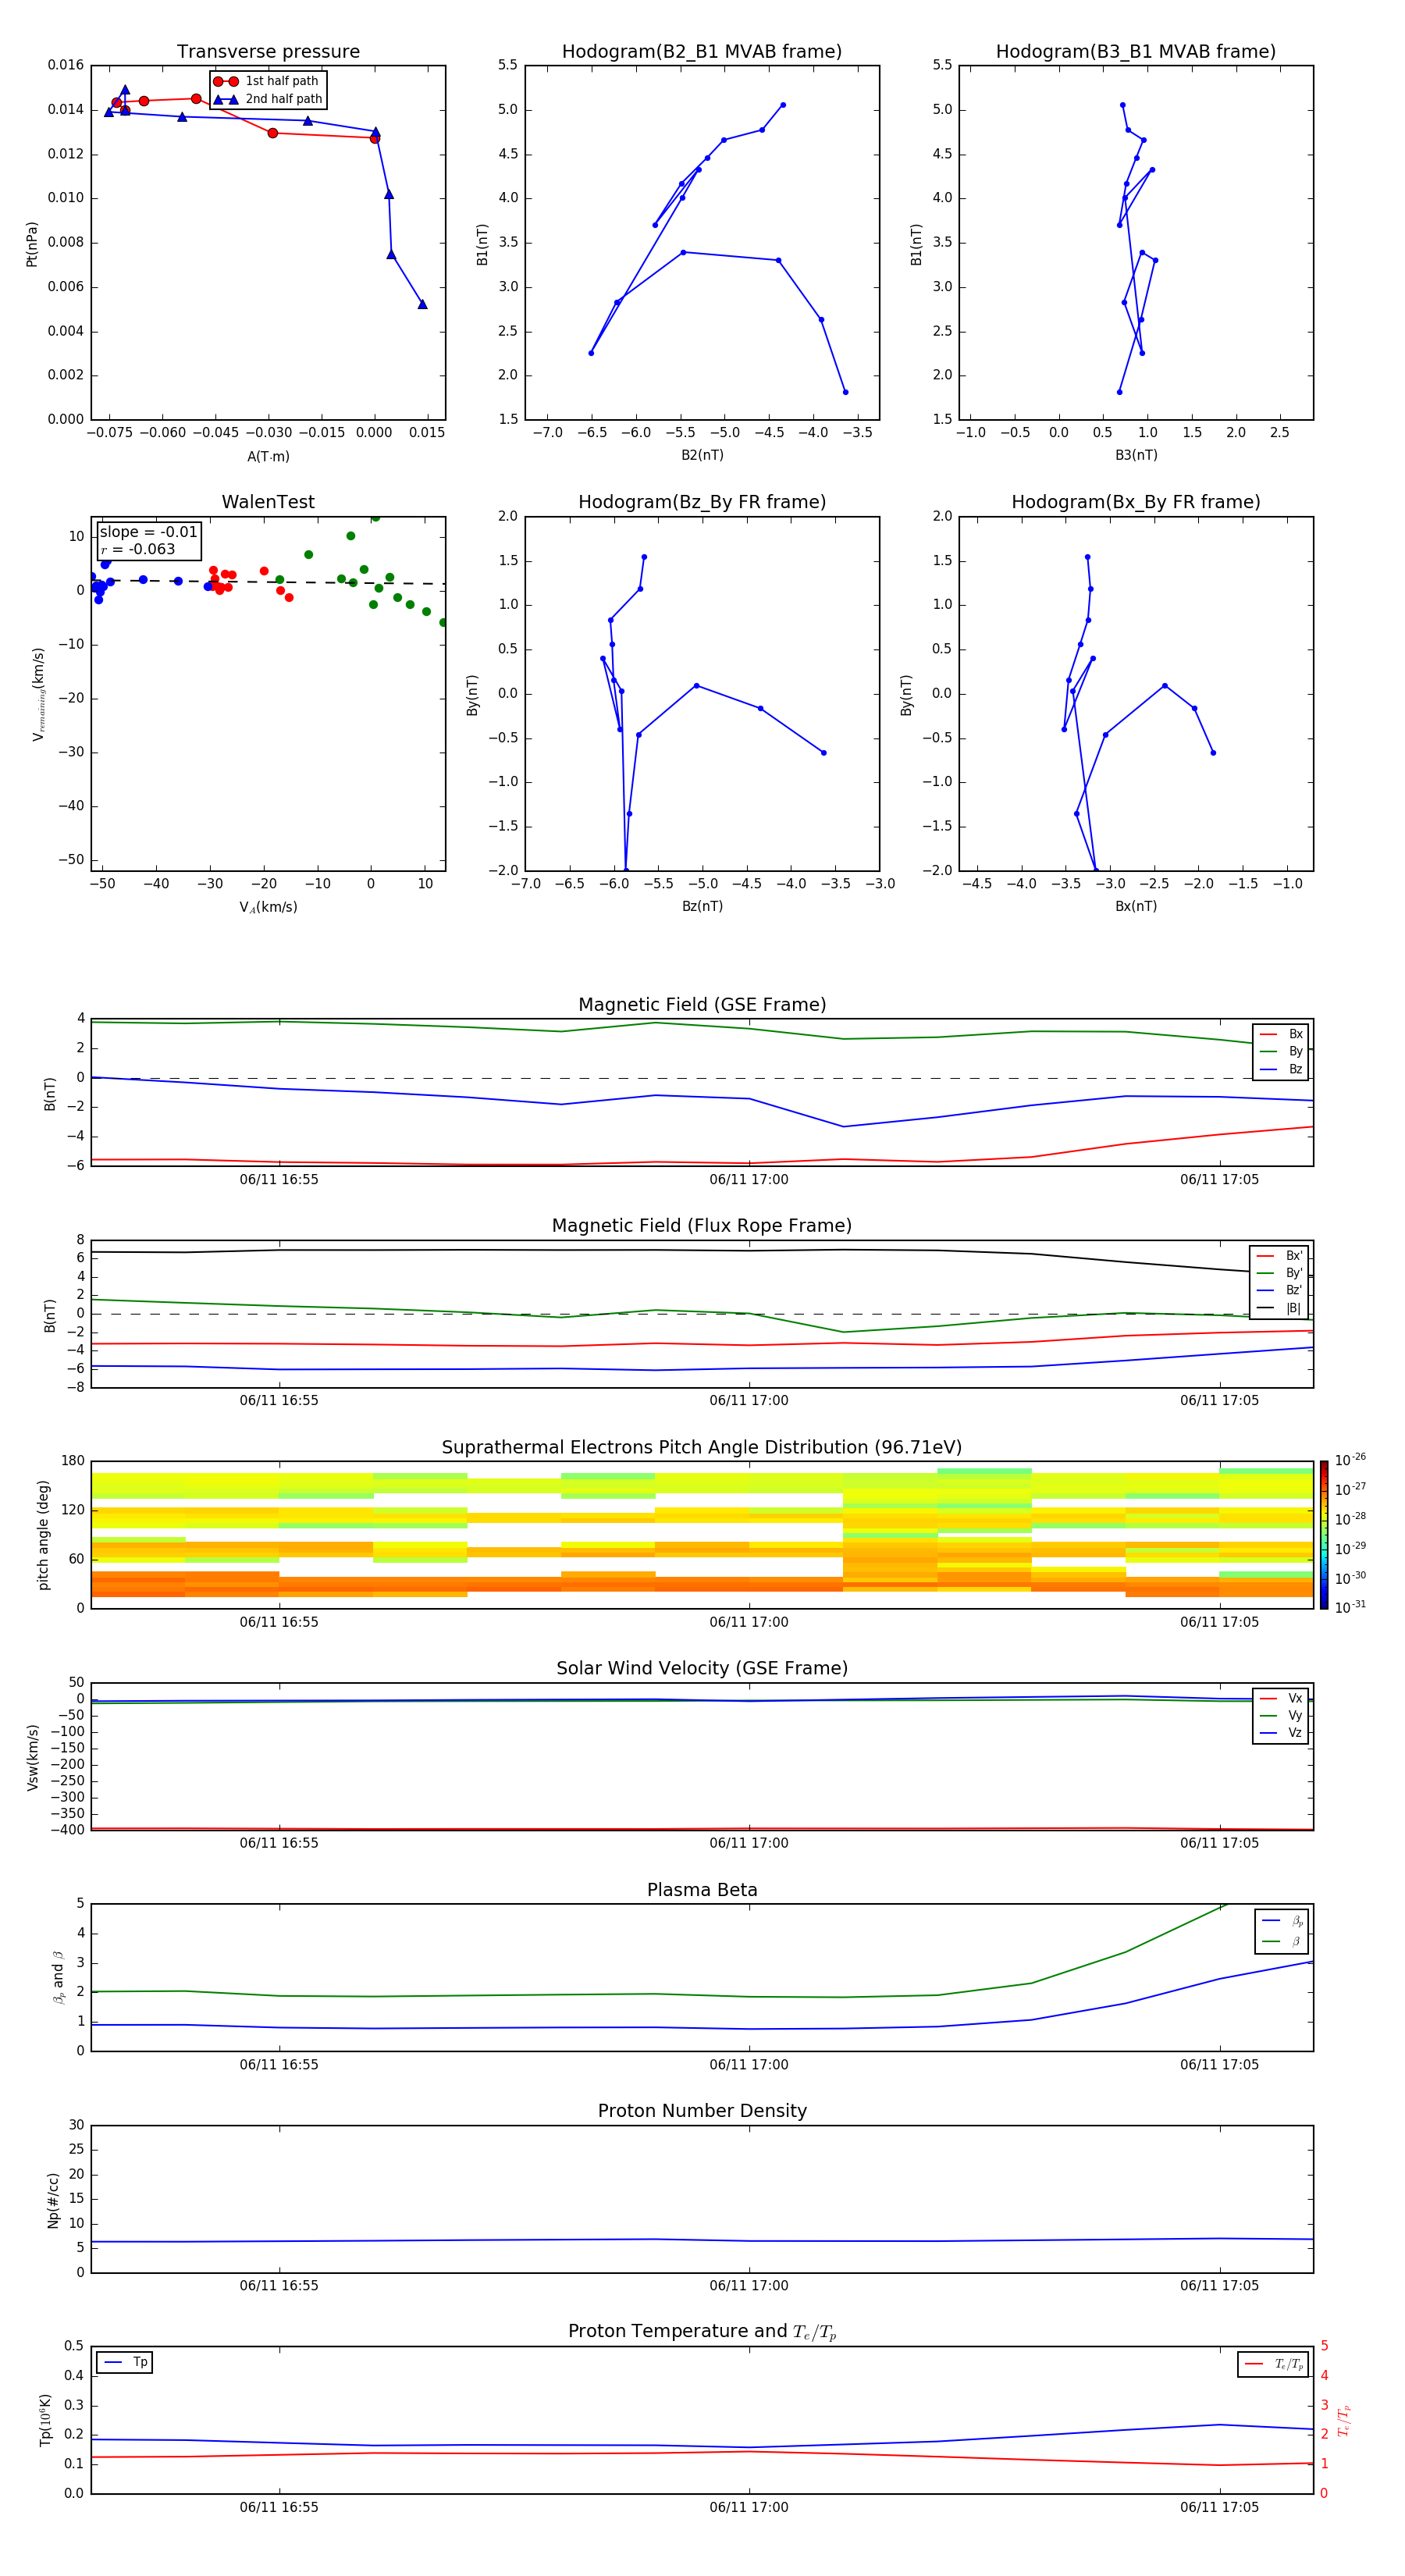Screen dimensions: 1405x2576
Task: Click the Proton Temperature and Te/Tp title
Action: pos(702,2332)
